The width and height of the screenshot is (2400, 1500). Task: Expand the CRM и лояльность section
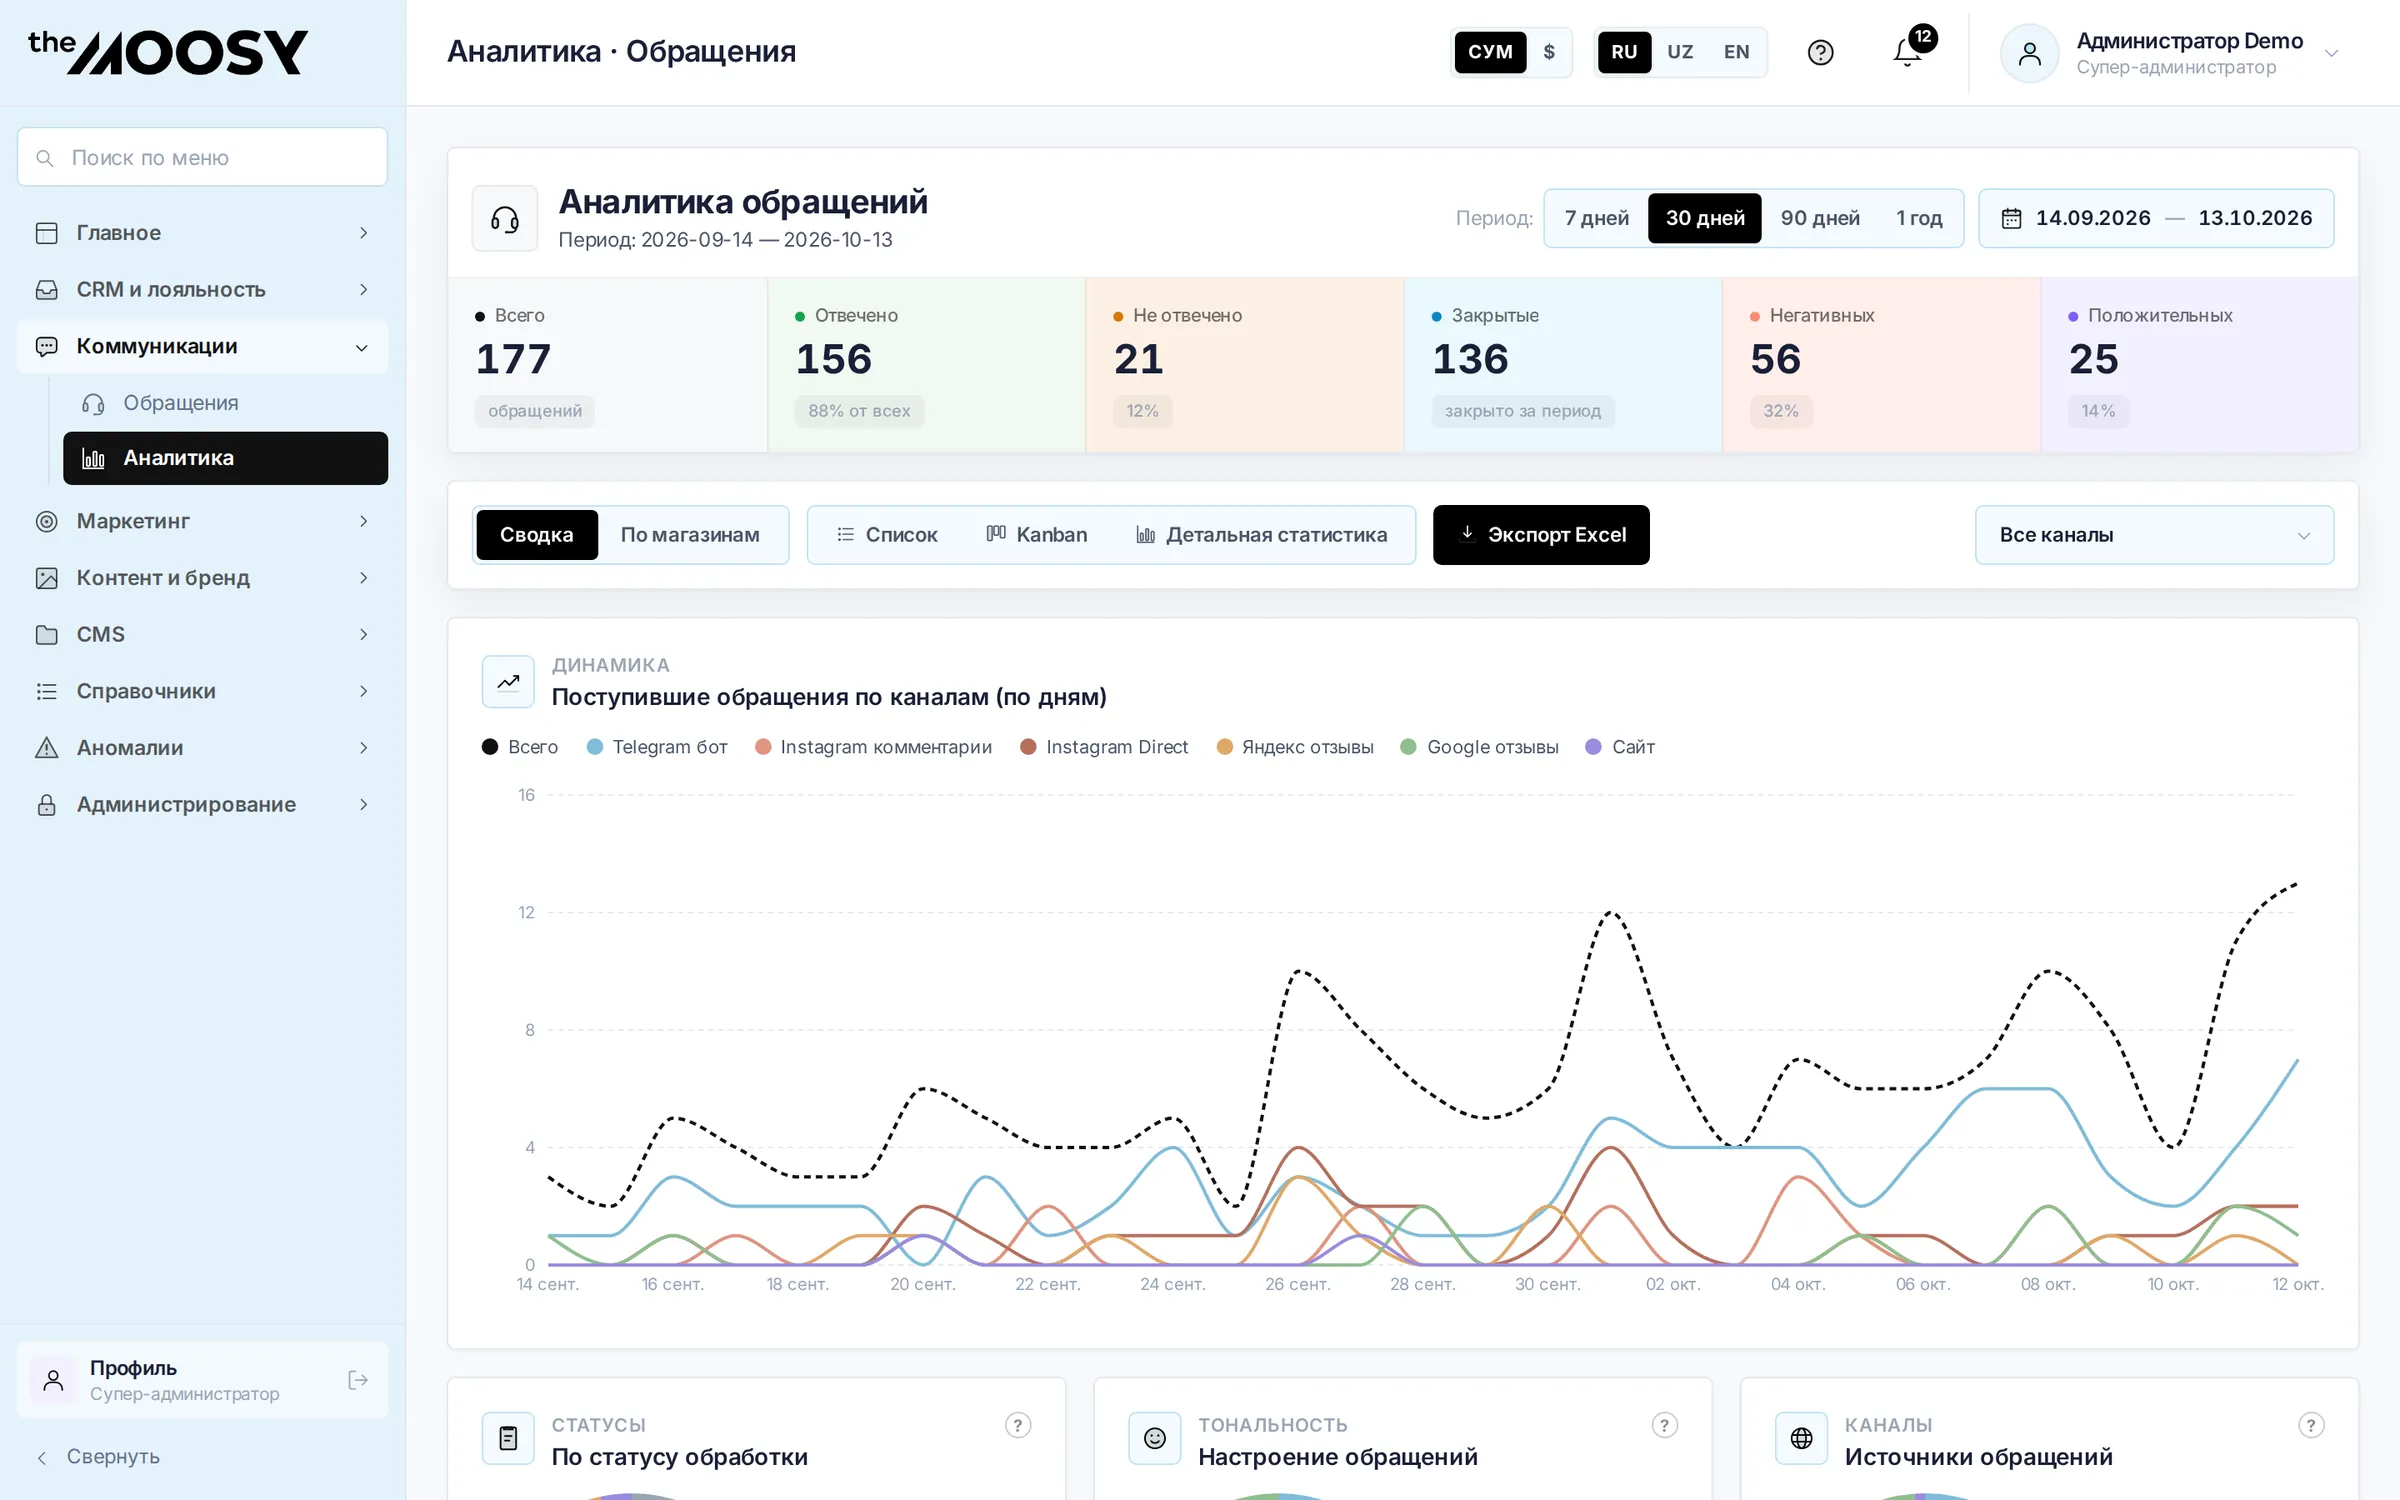[x=202, y=290]
